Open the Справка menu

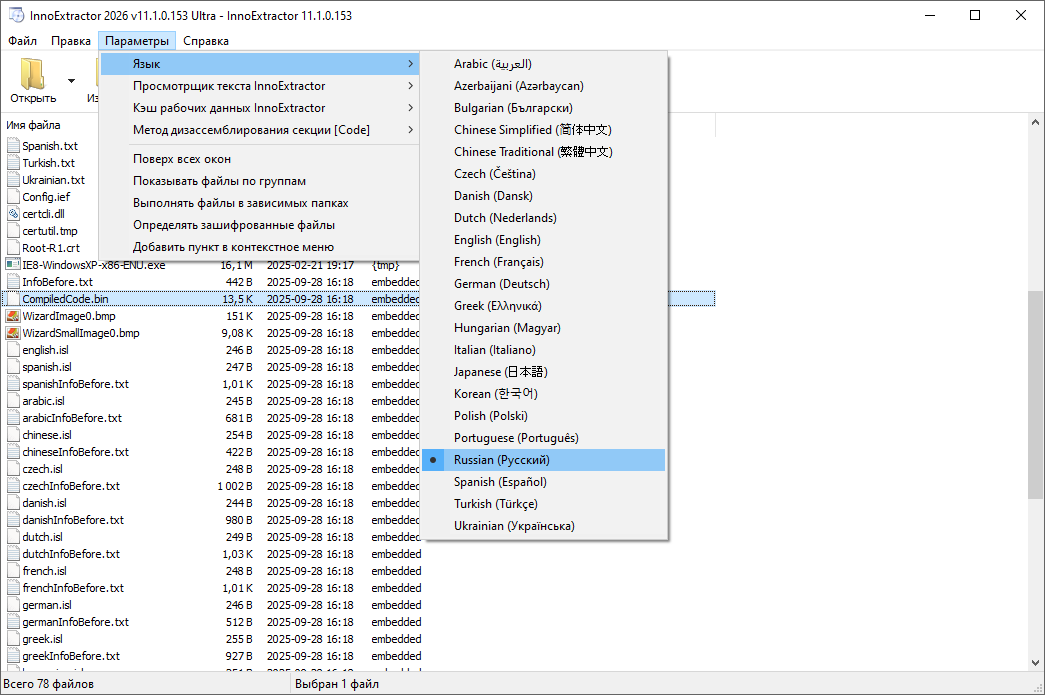206,41
